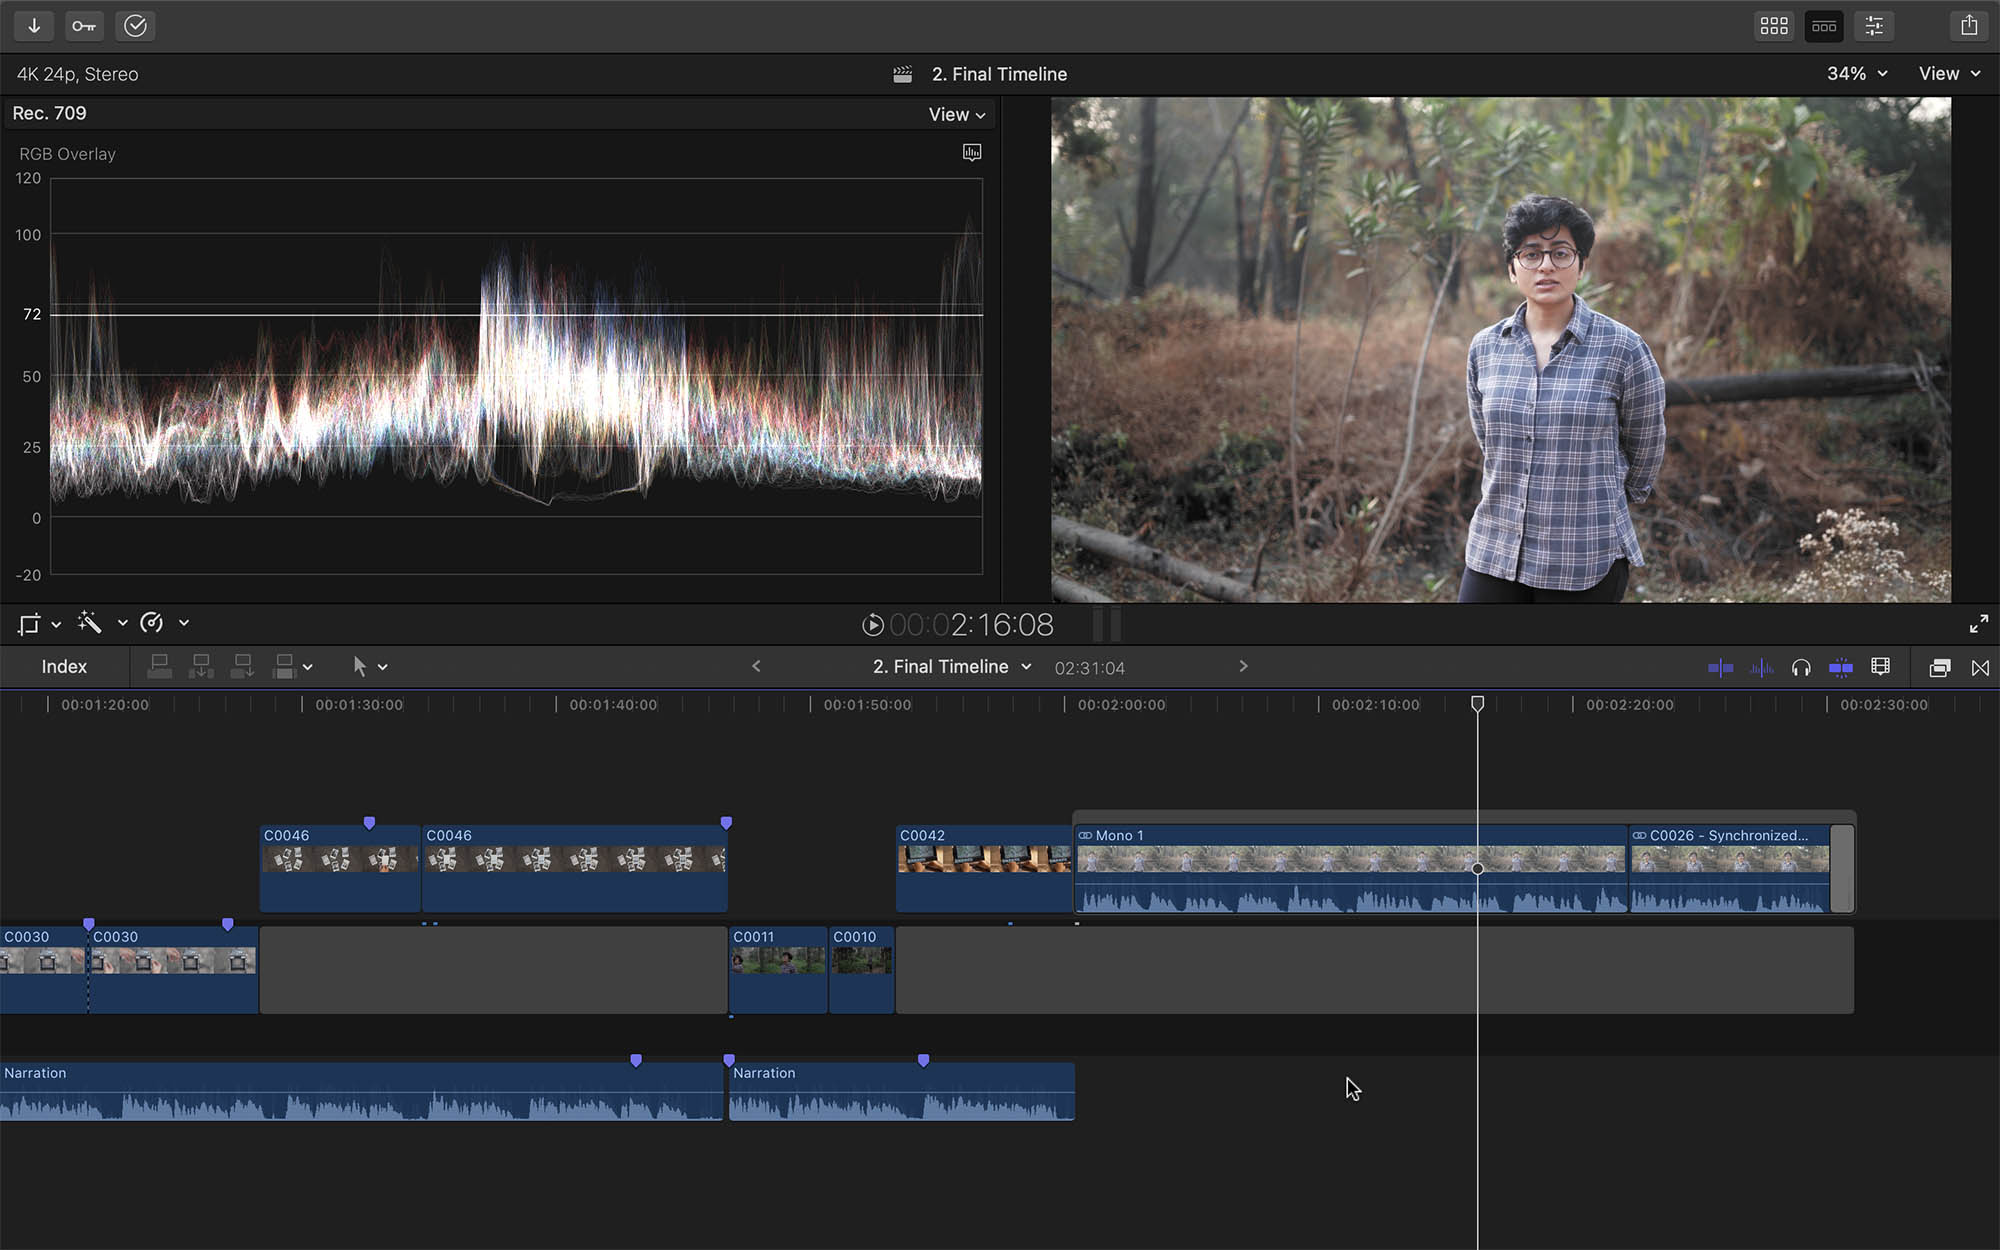The width and height of the screenshot is (2000, 1250).
Task: Toggle the Timeline panel icon
Action: coord(1824,26)
